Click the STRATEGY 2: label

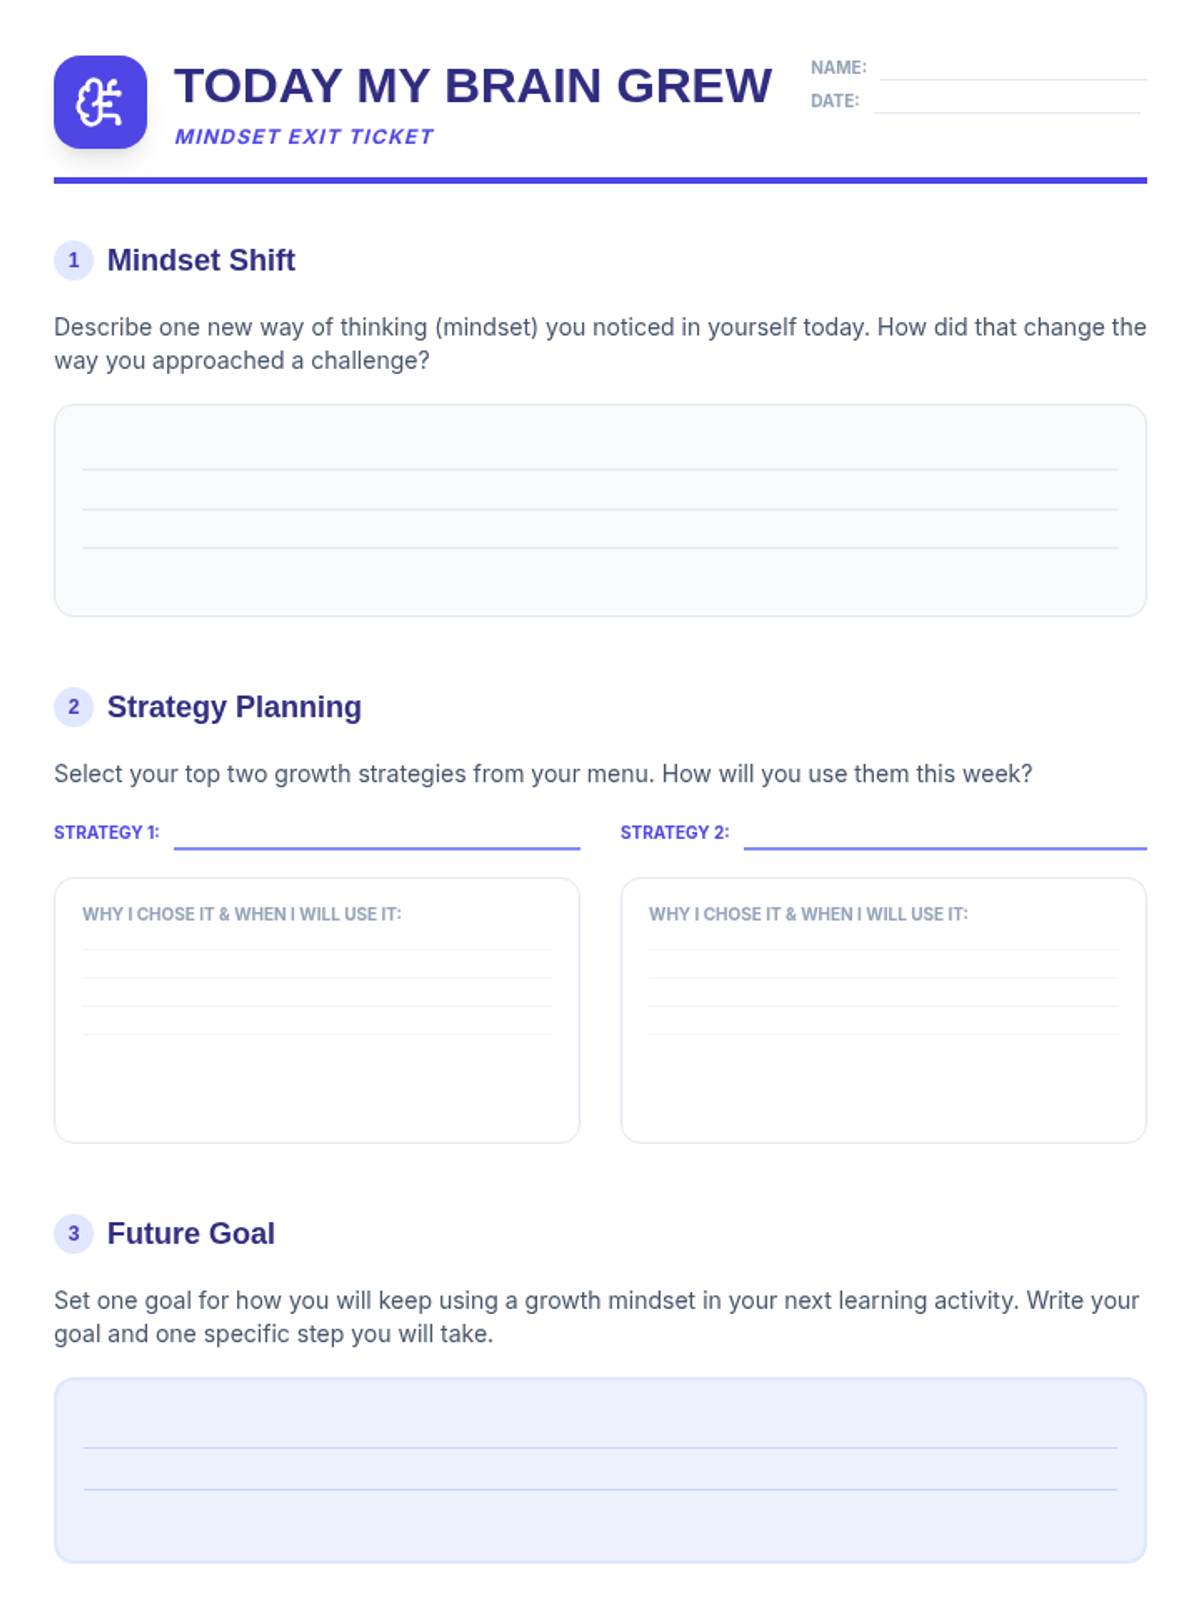[675, 832]
